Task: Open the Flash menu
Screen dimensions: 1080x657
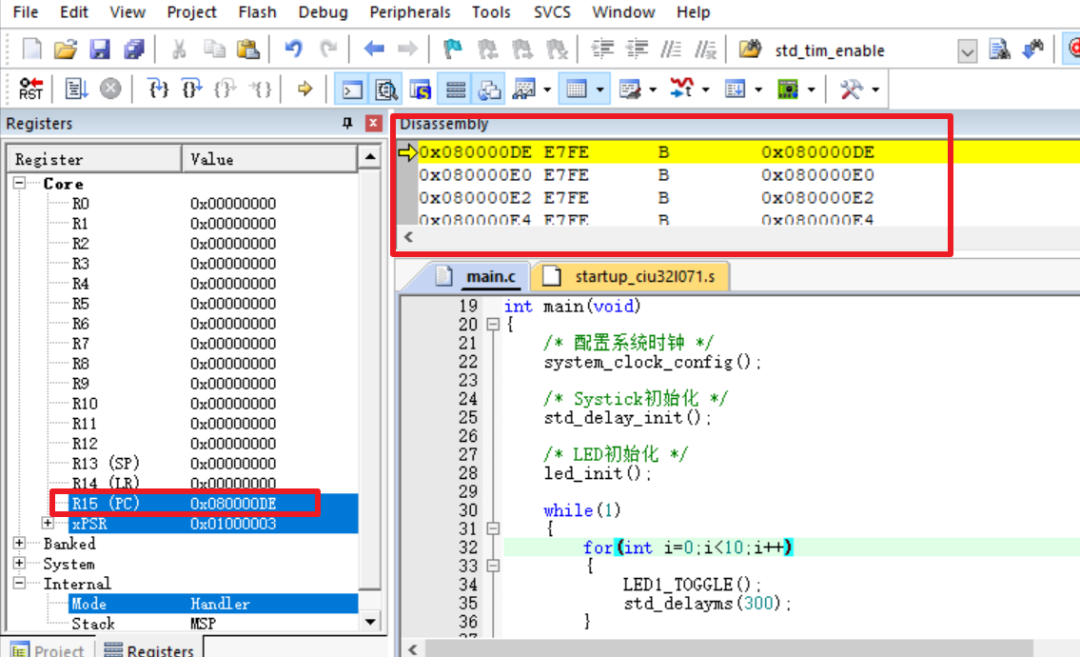Action: (x=257, y=12)
